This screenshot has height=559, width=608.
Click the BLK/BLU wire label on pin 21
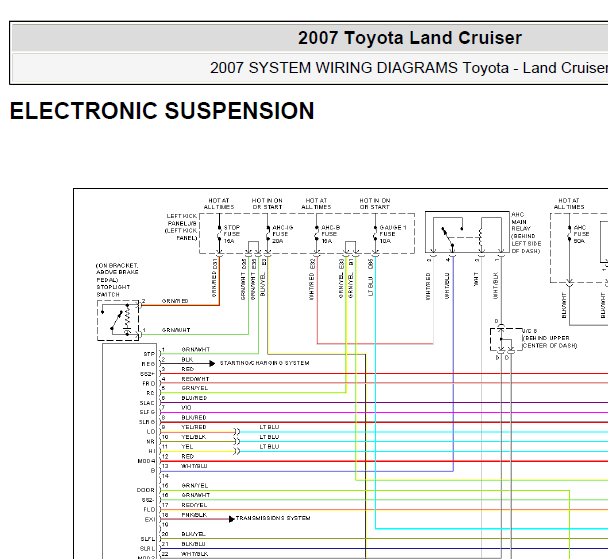pos(193,544)
